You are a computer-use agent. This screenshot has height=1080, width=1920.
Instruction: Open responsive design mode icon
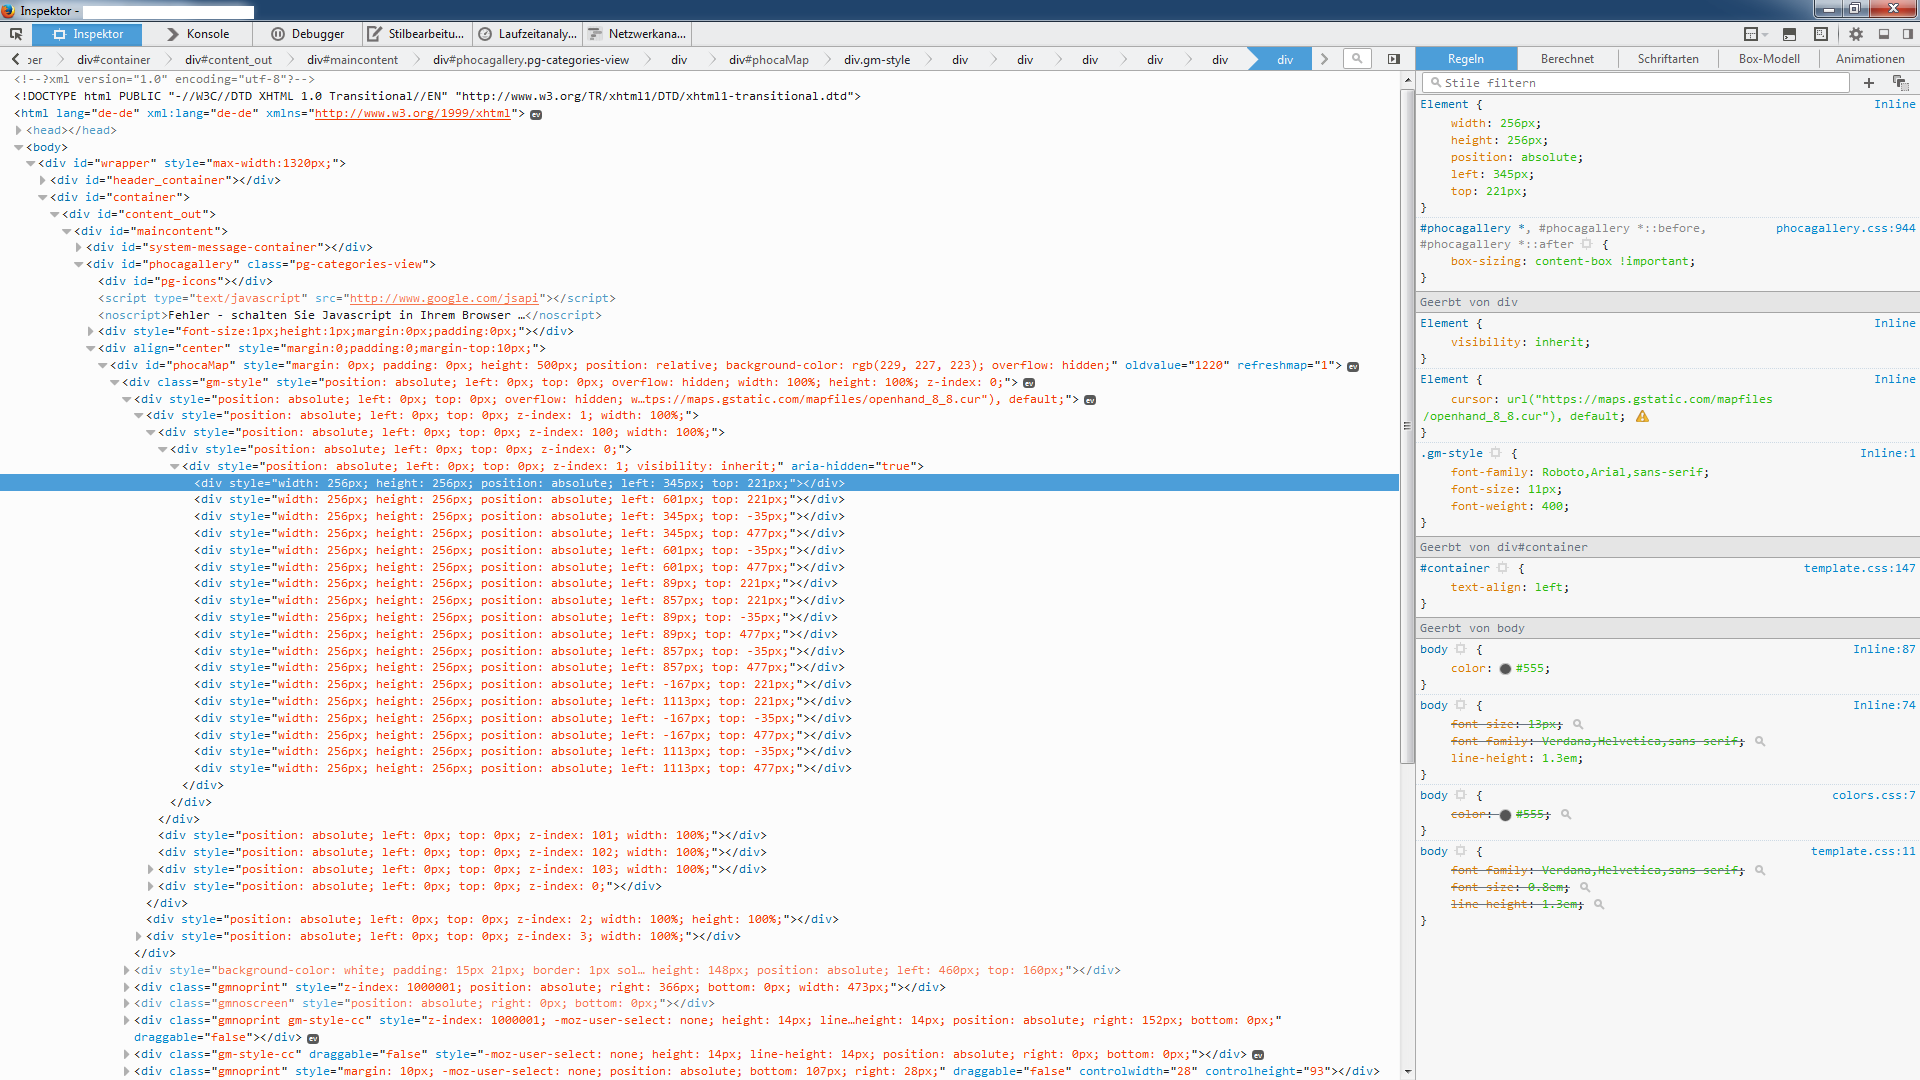pyautogui.click(x=1820, y=34)
